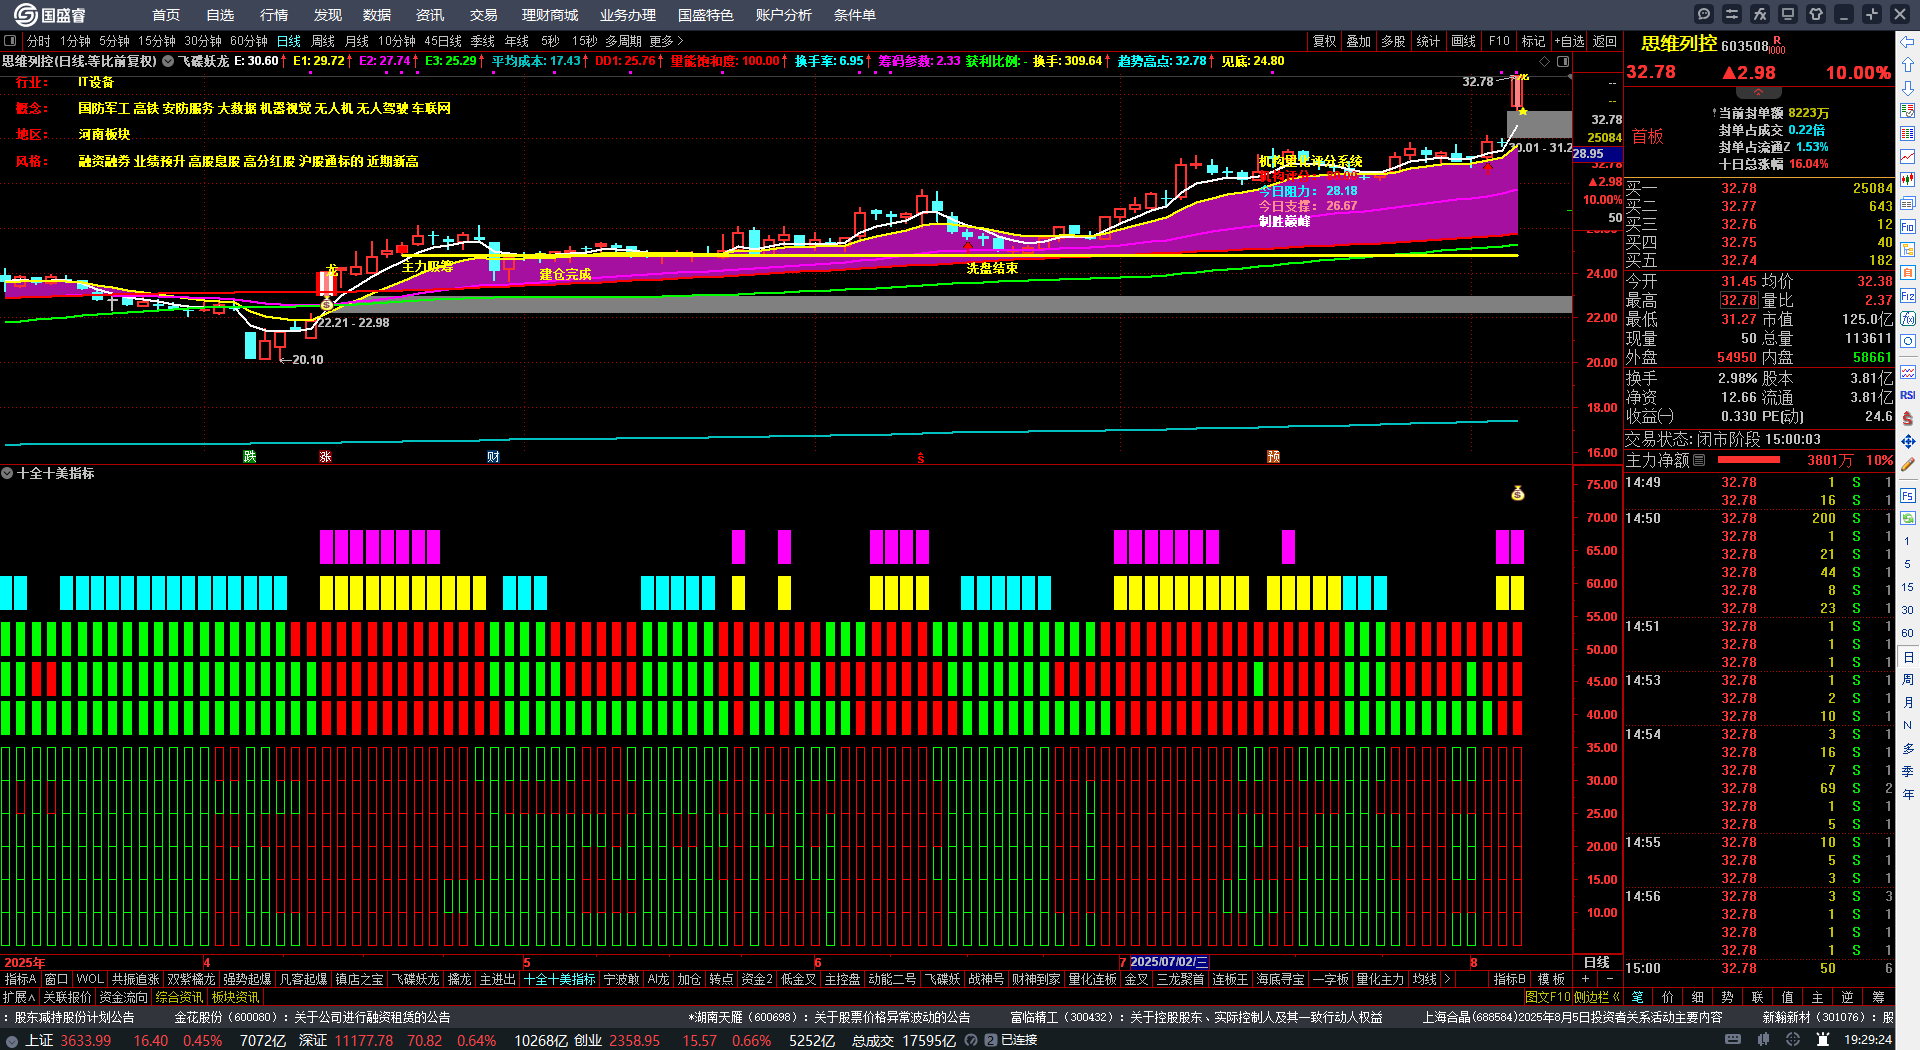
Task: Toggle the round marker after the chart title
Action: [168, 61]
